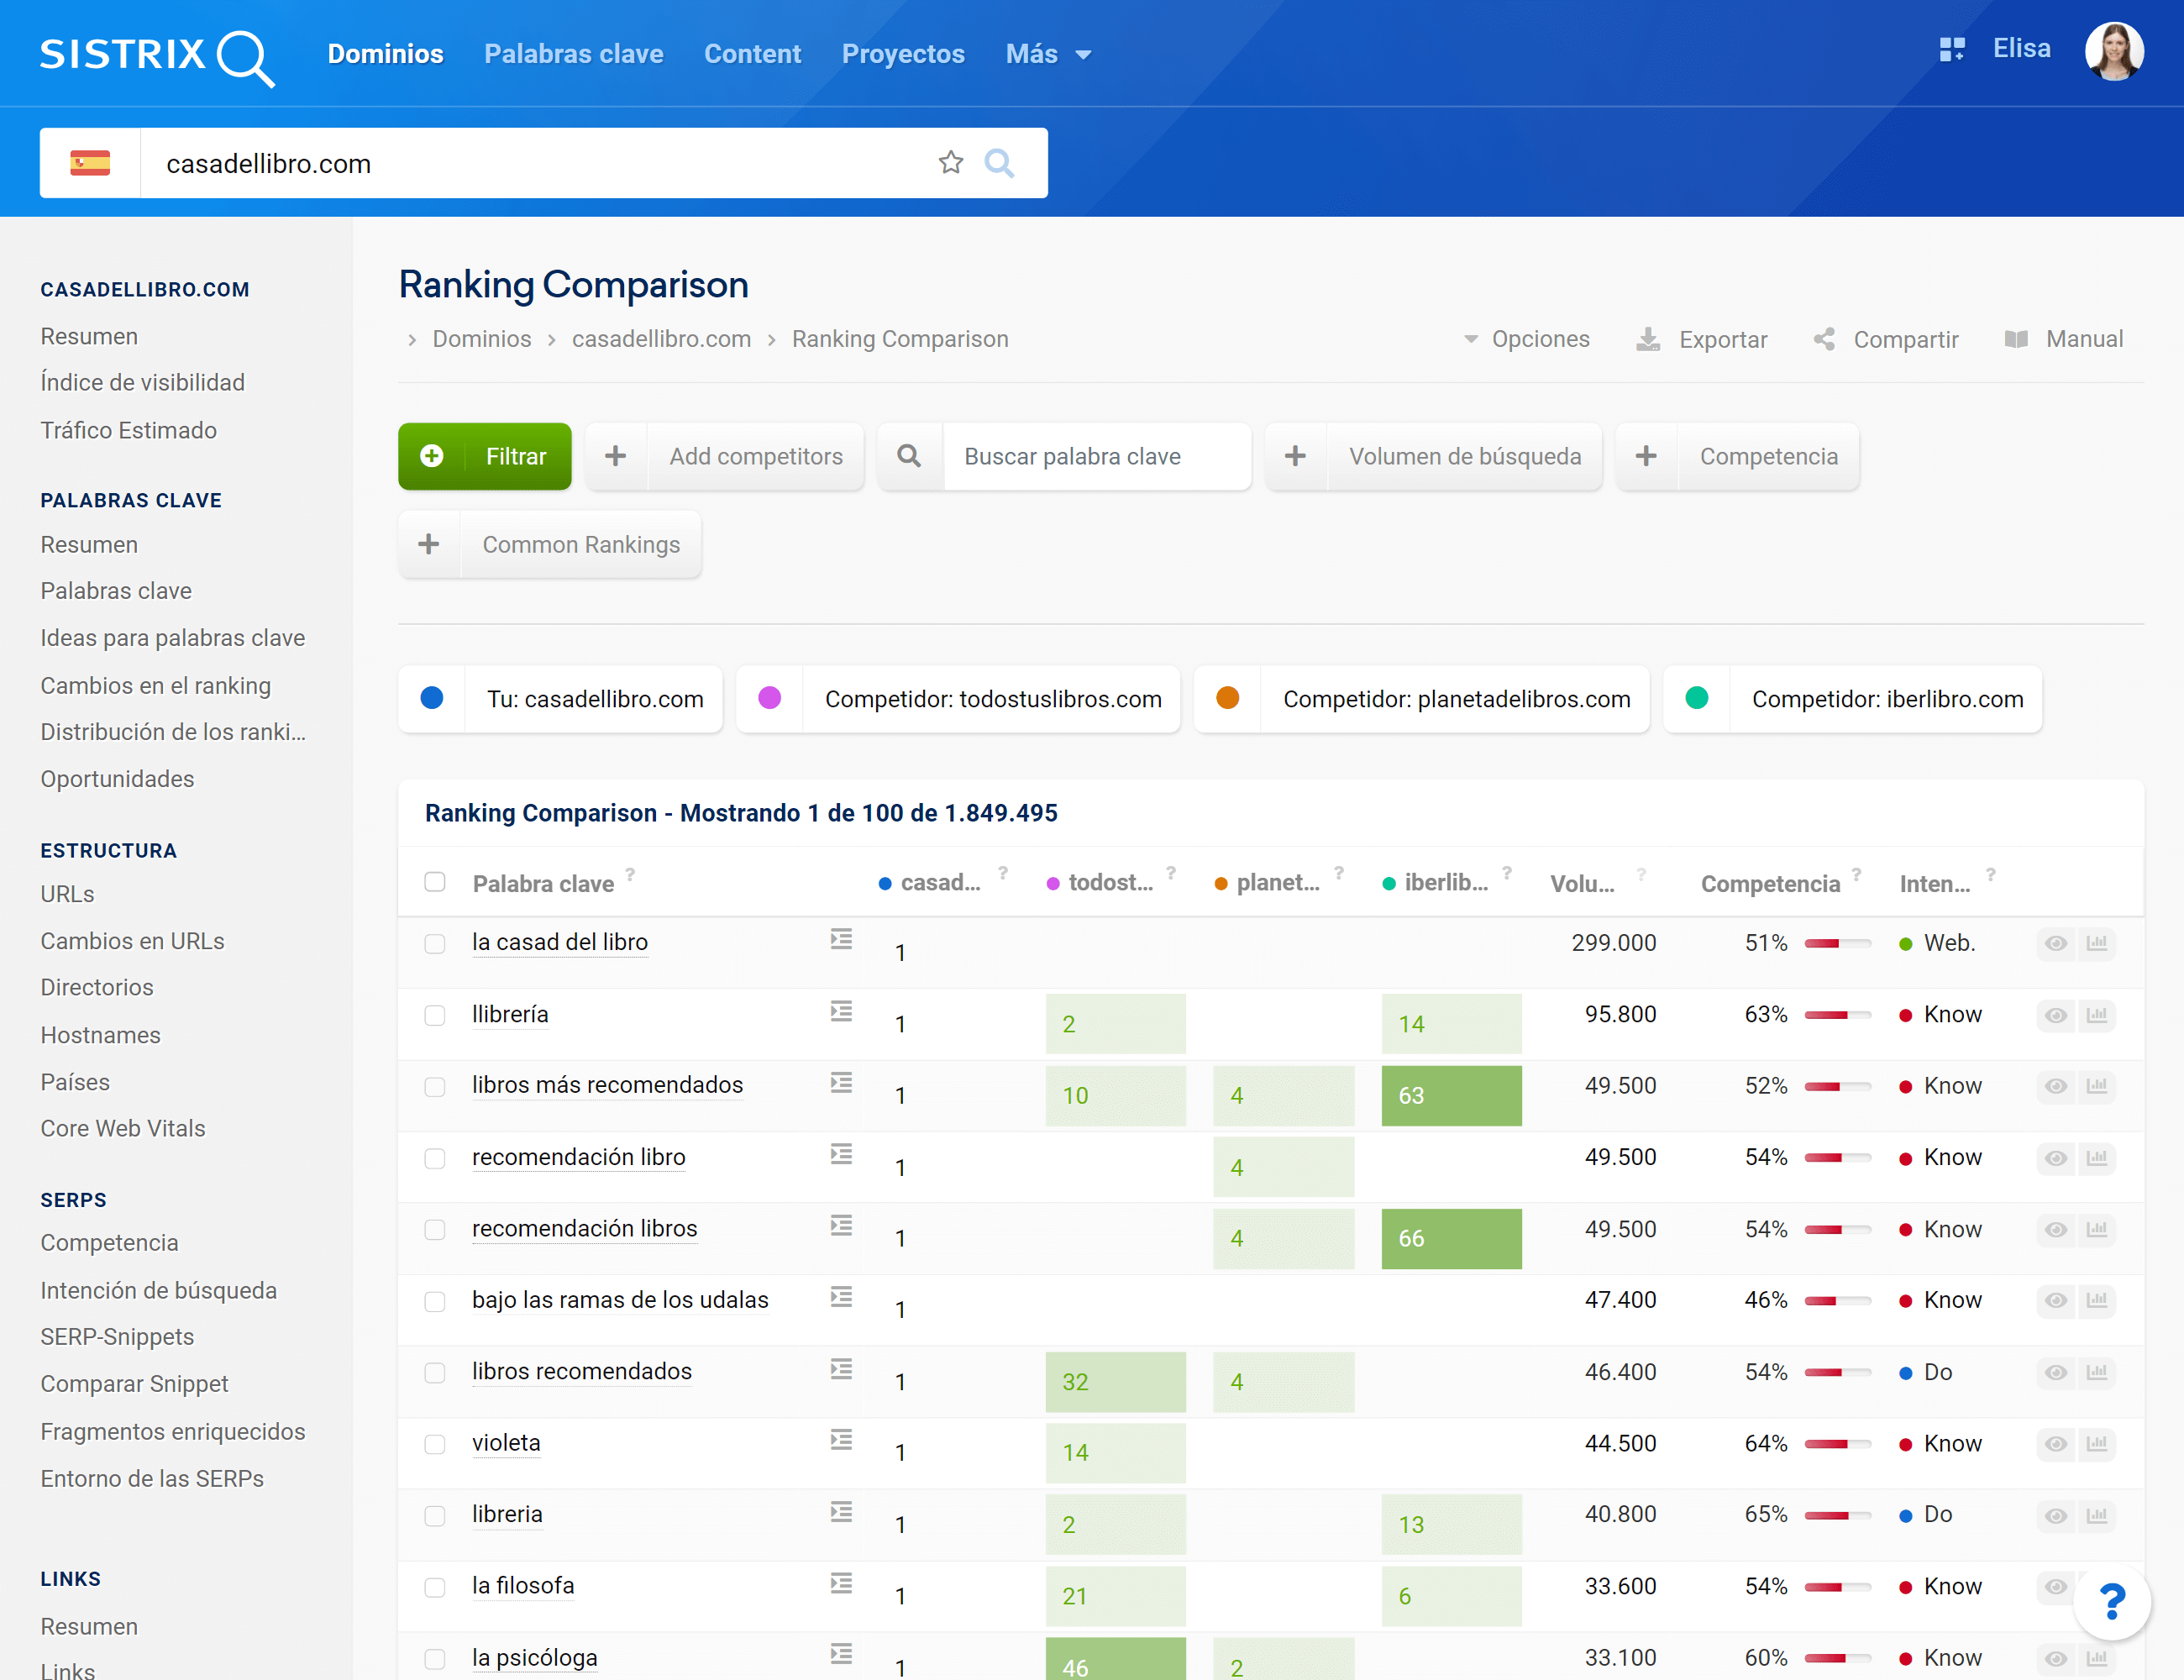Click the blue help question mark bubble
This screenshot has width=2184, height=1680.
pyautogui.click(x=2111, y=1601)
